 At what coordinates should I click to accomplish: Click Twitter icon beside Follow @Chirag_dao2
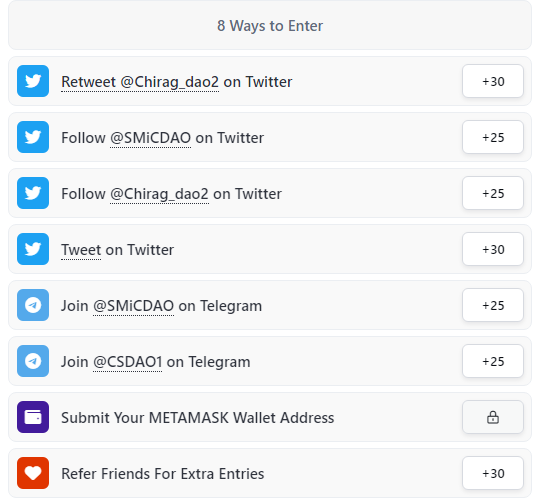[x=33, y=193]
